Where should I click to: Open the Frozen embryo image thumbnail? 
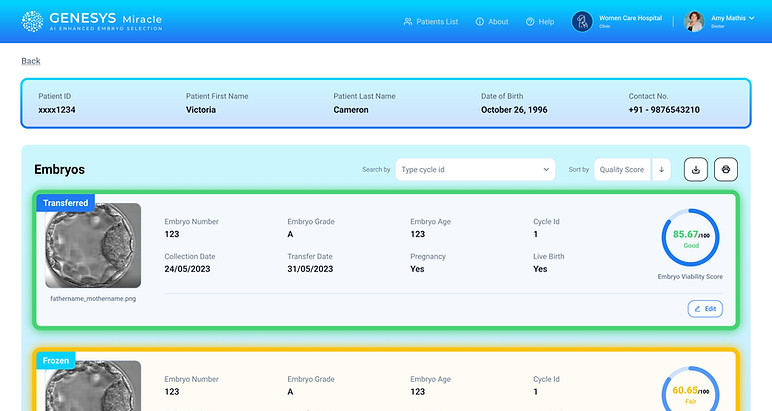click(x=93, y=386)
